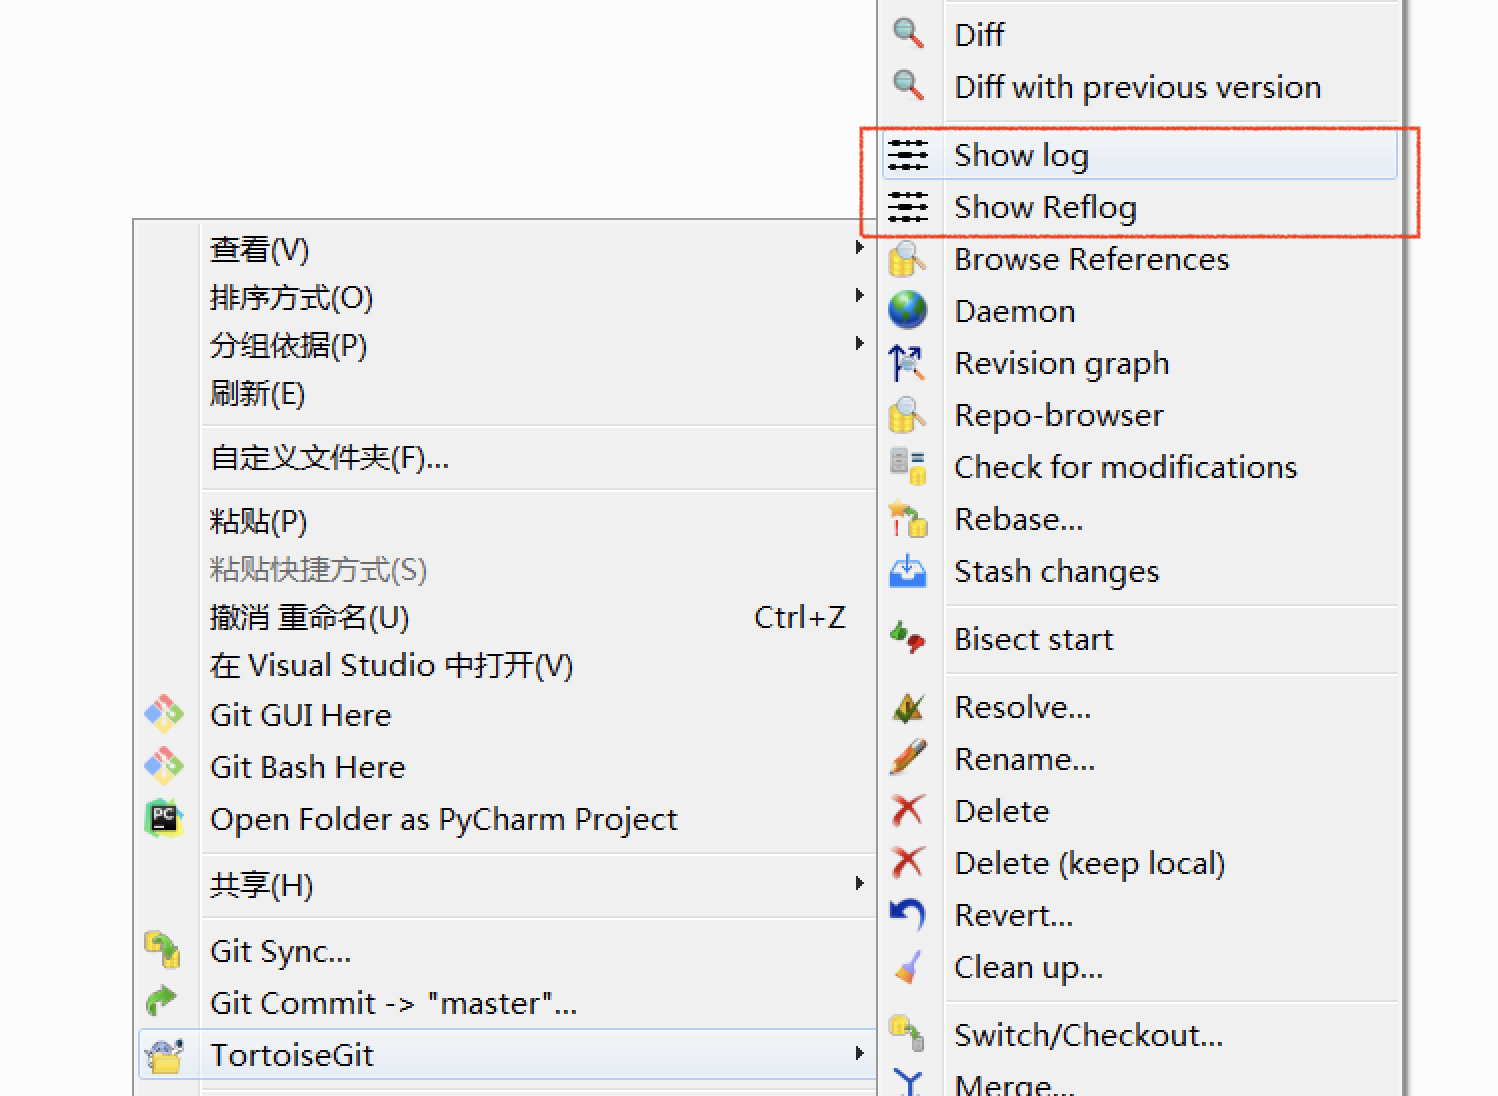This screenshot has height=1096, width=1498.
Task: Click the red X Delete icon
Action: click(908, 811)
